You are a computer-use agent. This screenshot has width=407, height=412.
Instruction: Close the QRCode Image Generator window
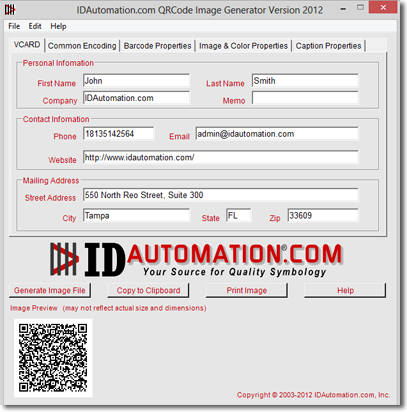(x=383, y=8)
